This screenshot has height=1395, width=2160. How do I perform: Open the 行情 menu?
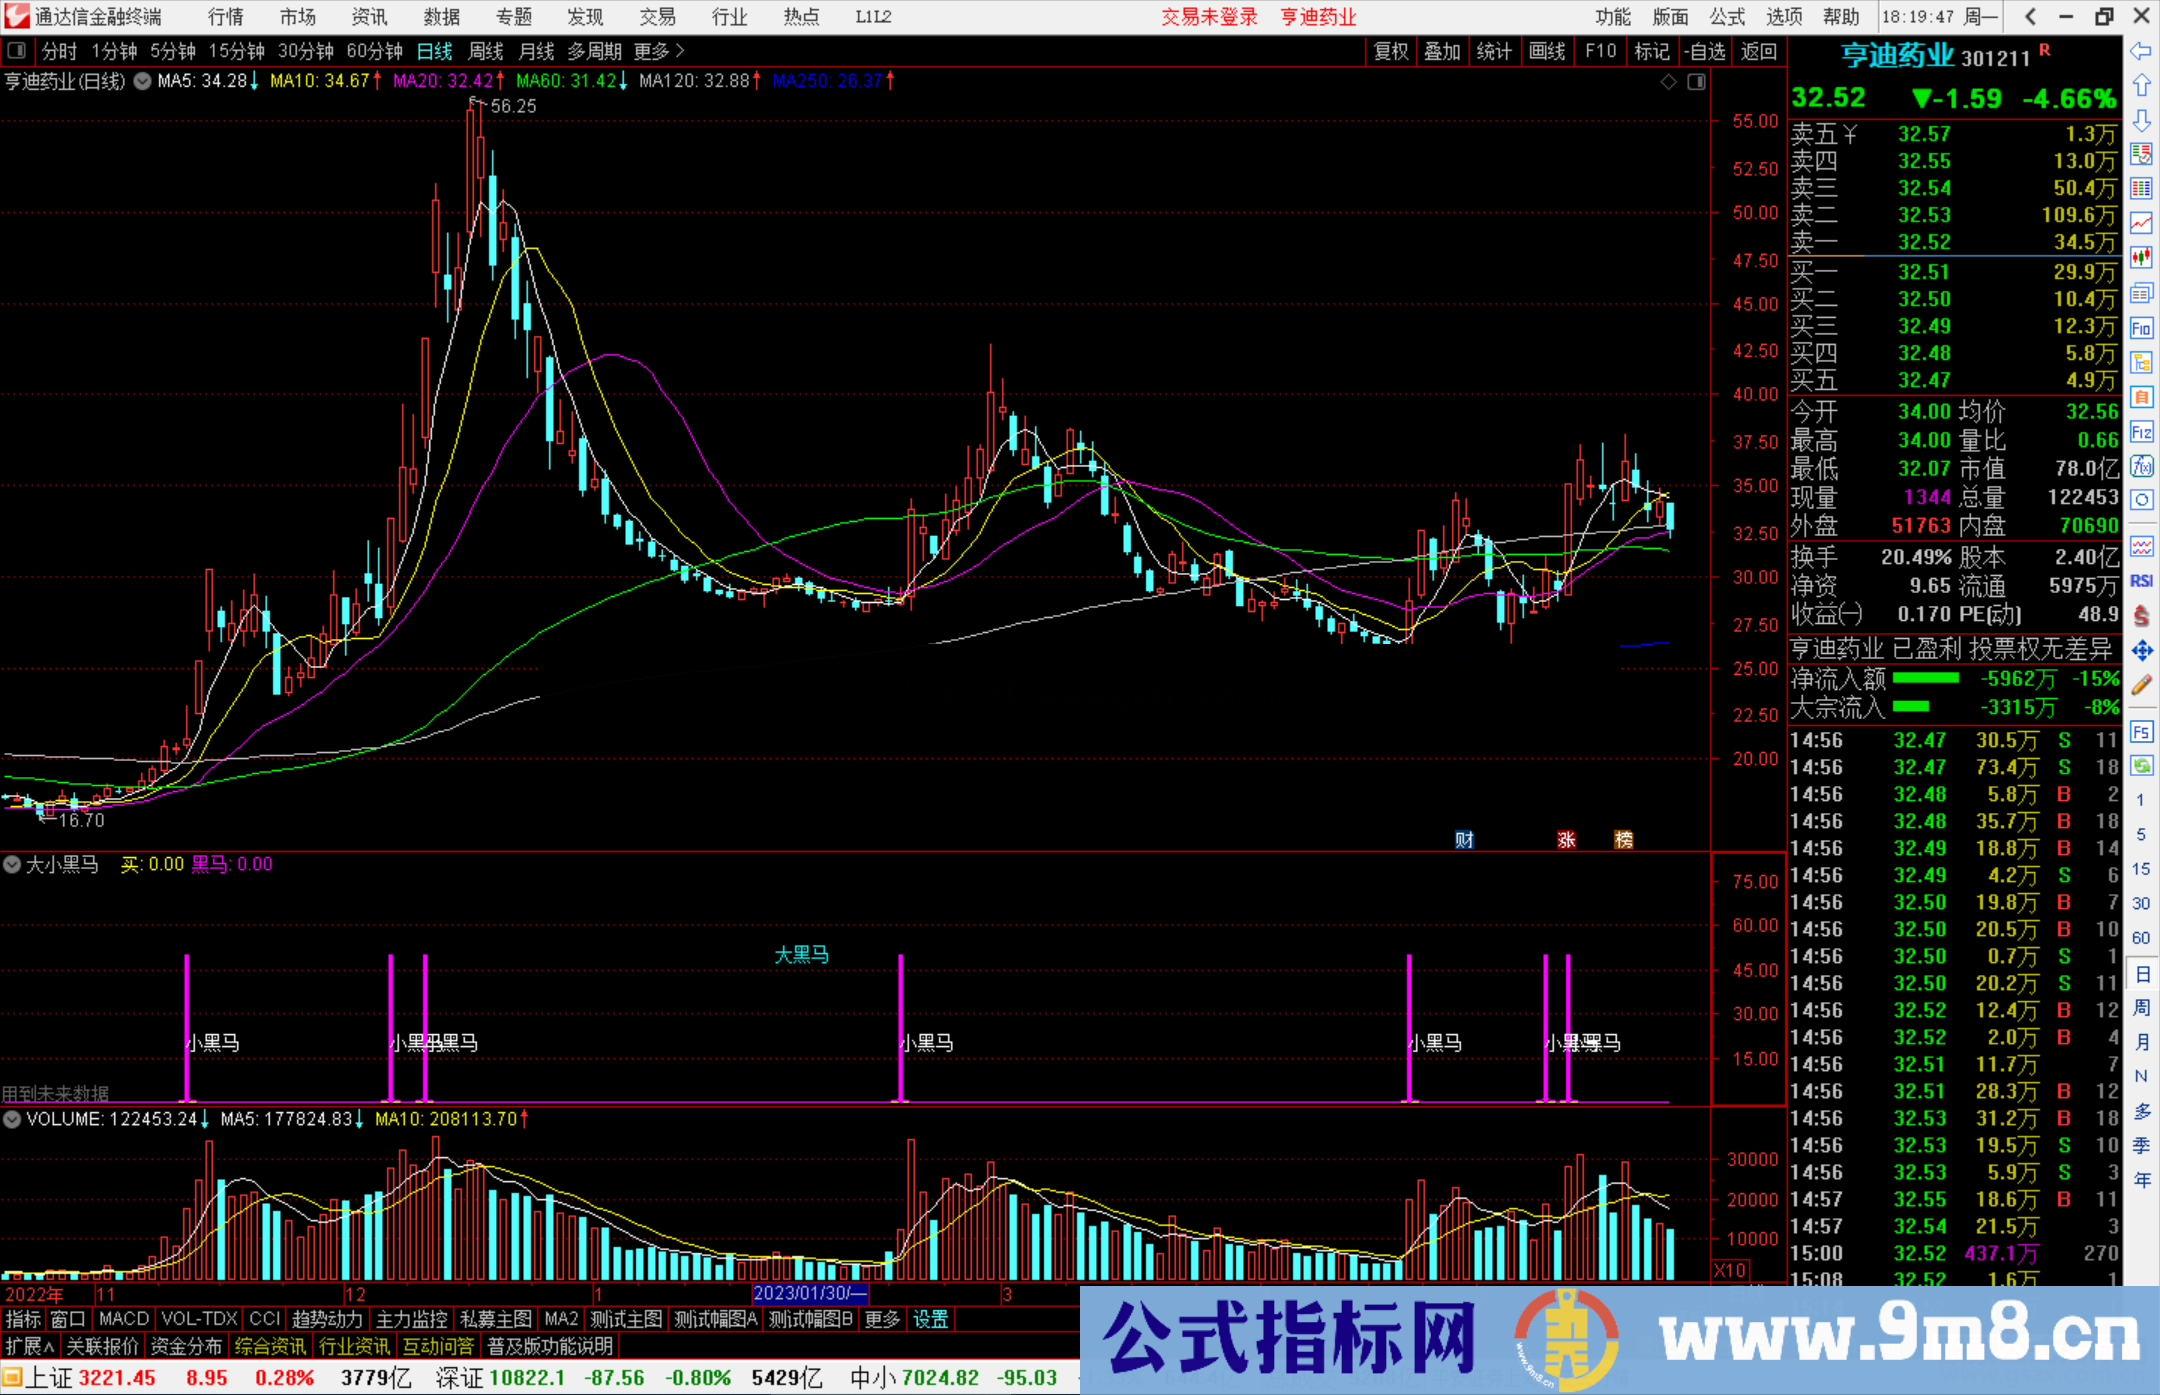pyautogui.click(x=225, y=17)
